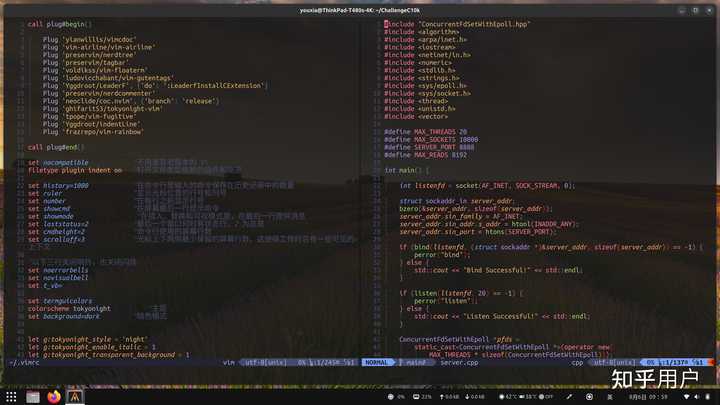This screenshot has height=405, width=720.
Task: Click the ~/.vimrc filename in left statusline
Action: tap(24, 362)
